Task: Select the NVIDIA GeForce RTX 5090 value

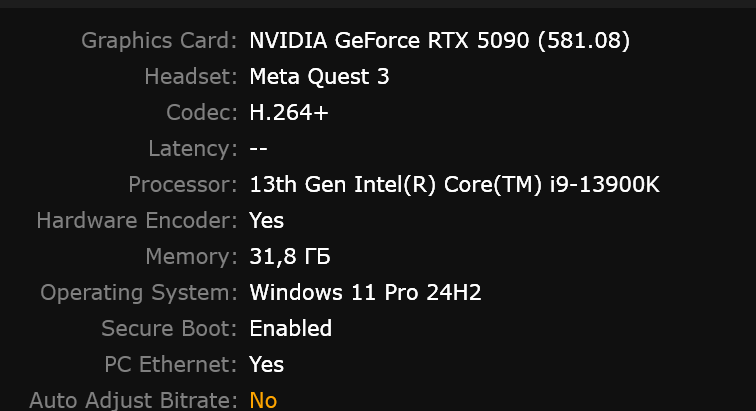Action: click(x=440, y=41)
